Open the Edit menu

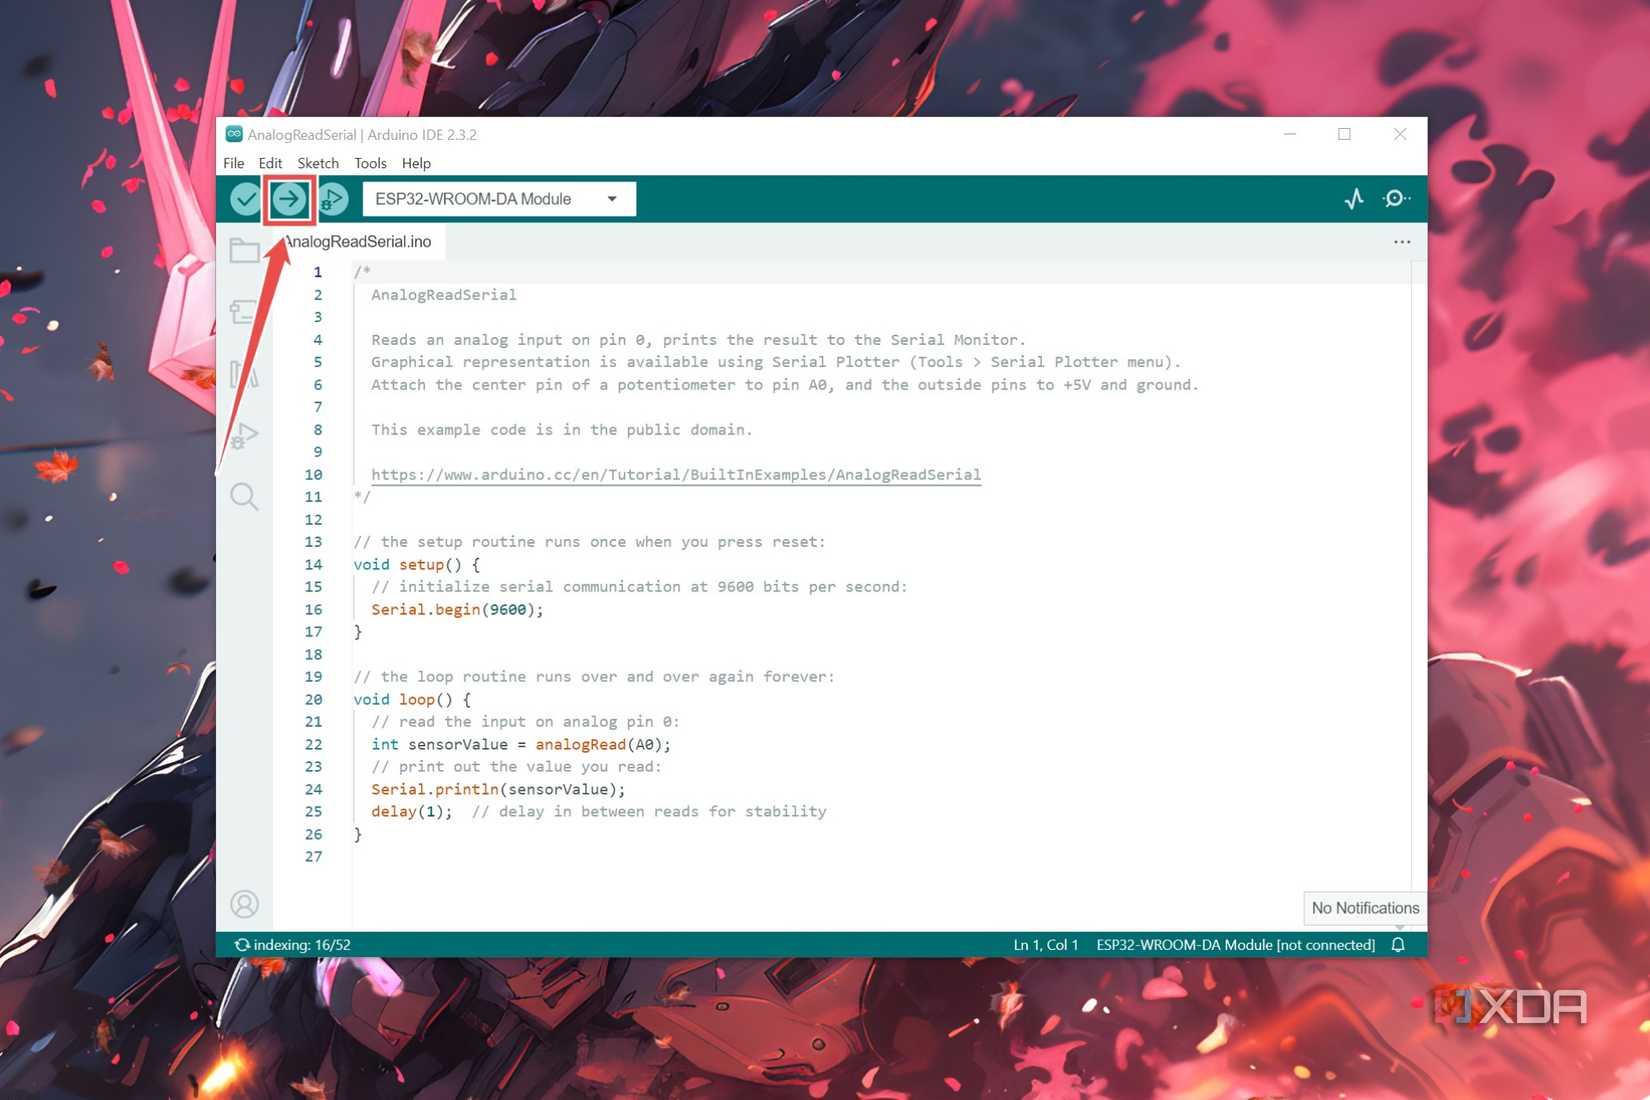point(270,163)
